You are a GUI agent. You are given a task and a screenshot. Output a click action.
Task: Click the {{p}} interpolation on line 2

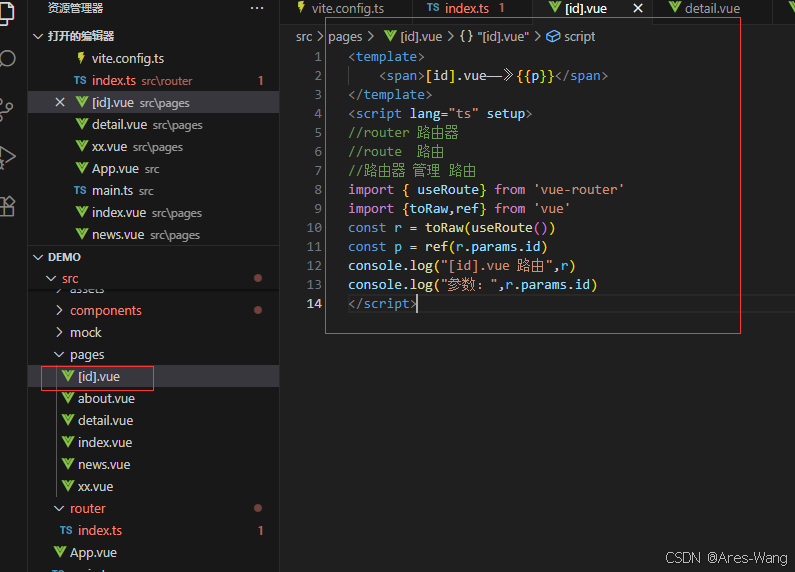(x=535, y=76)
